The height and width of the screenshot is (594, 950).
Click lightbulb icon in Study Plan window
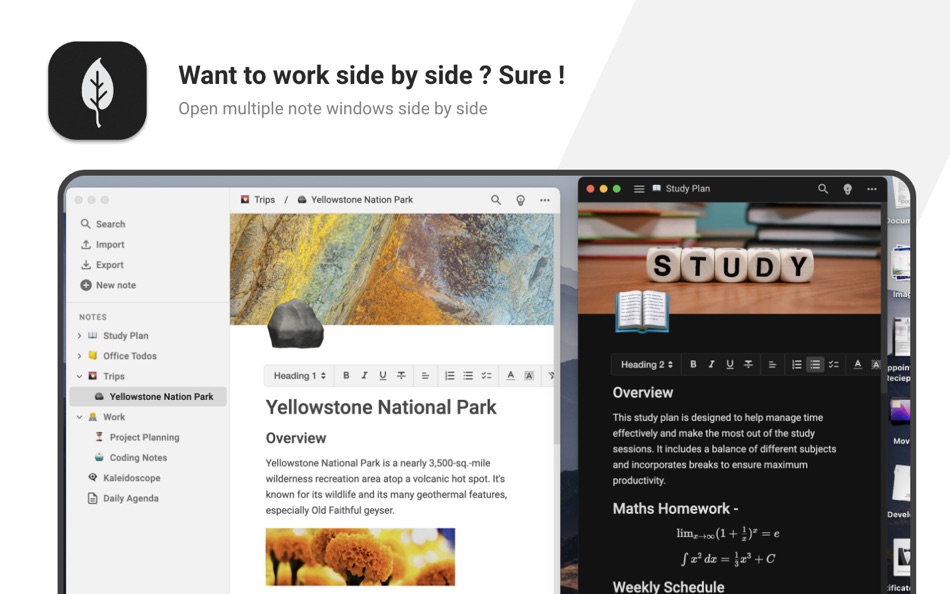point(847,189)
